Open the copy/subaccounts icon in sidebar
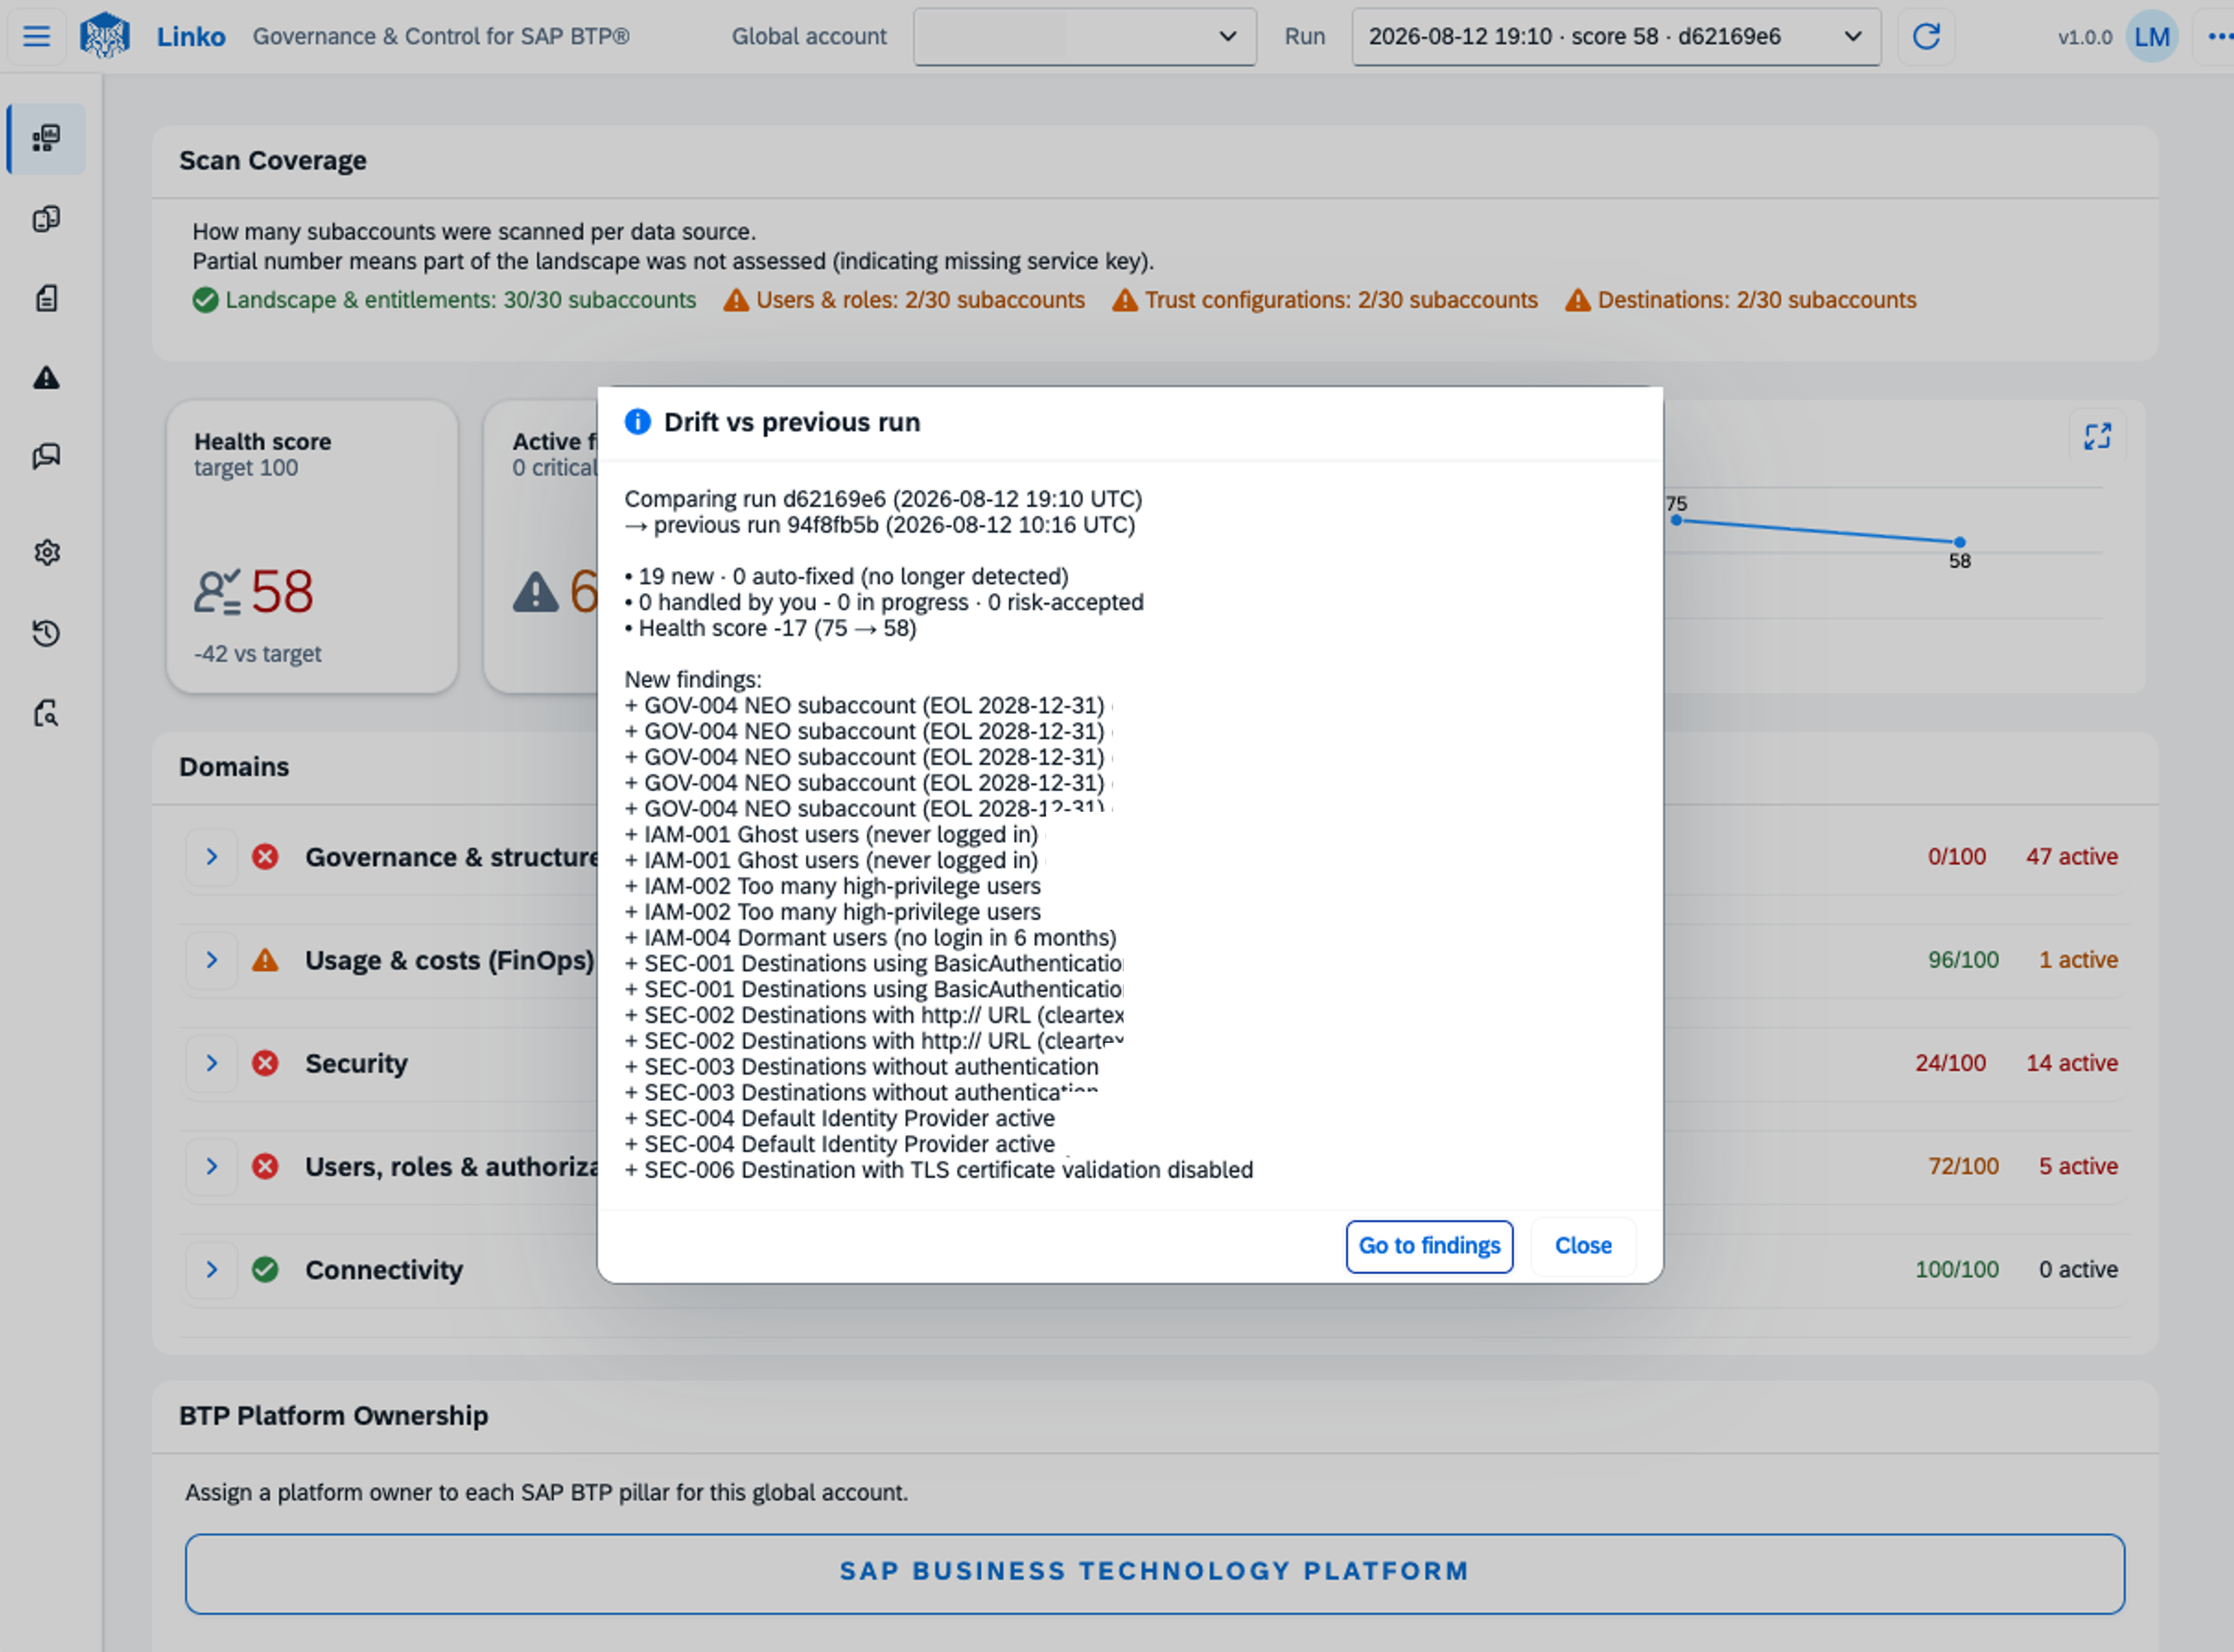Screen dimensions: 2234x1652 tap(46, 219)
